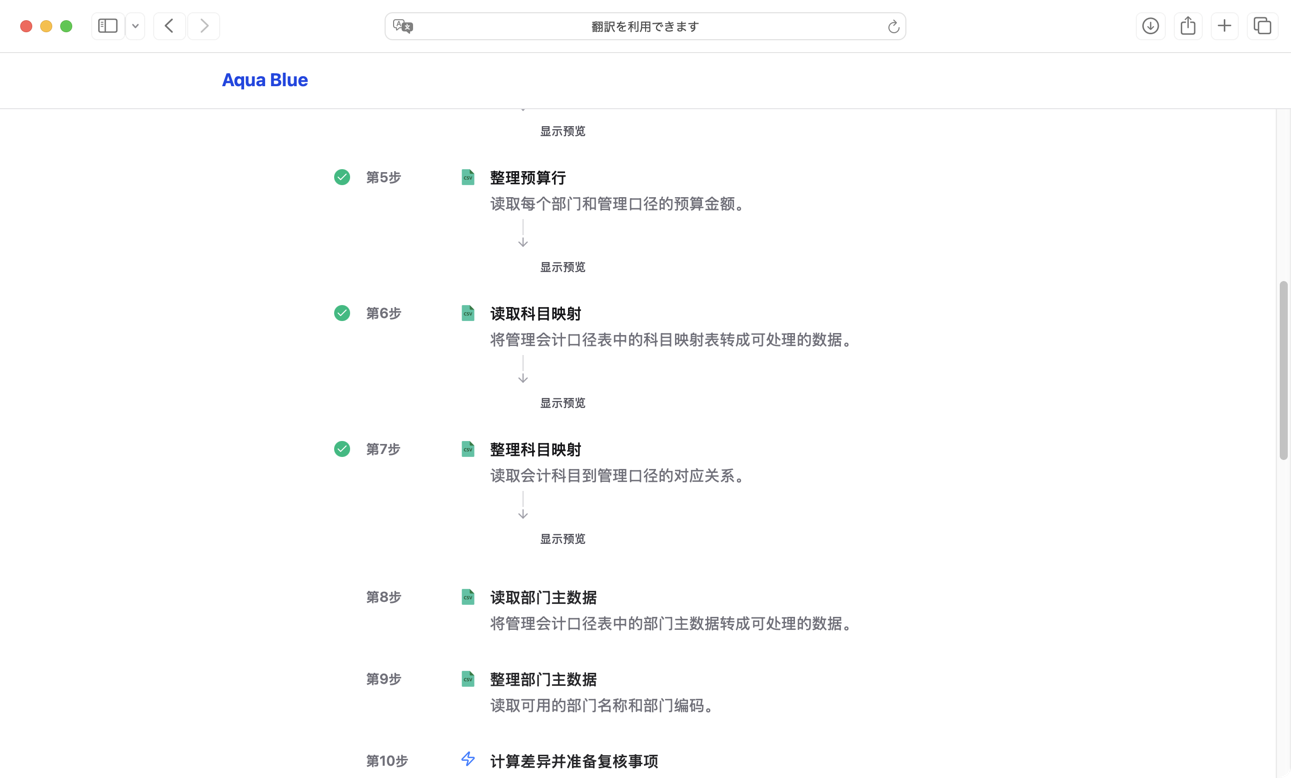Open the Share menu icon
Screen dimensions: 1291x778
click(1188, 26)
